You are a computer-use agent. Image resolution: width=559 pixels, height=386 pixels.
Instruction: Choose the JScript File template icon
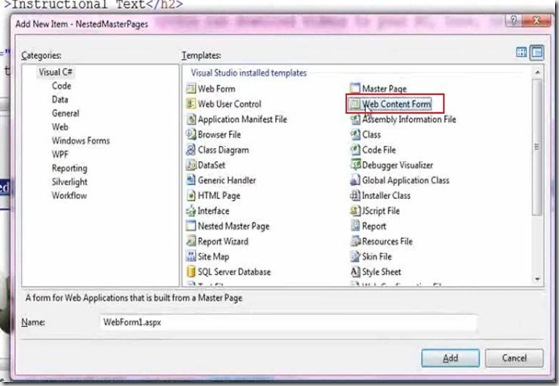(355, 211)
